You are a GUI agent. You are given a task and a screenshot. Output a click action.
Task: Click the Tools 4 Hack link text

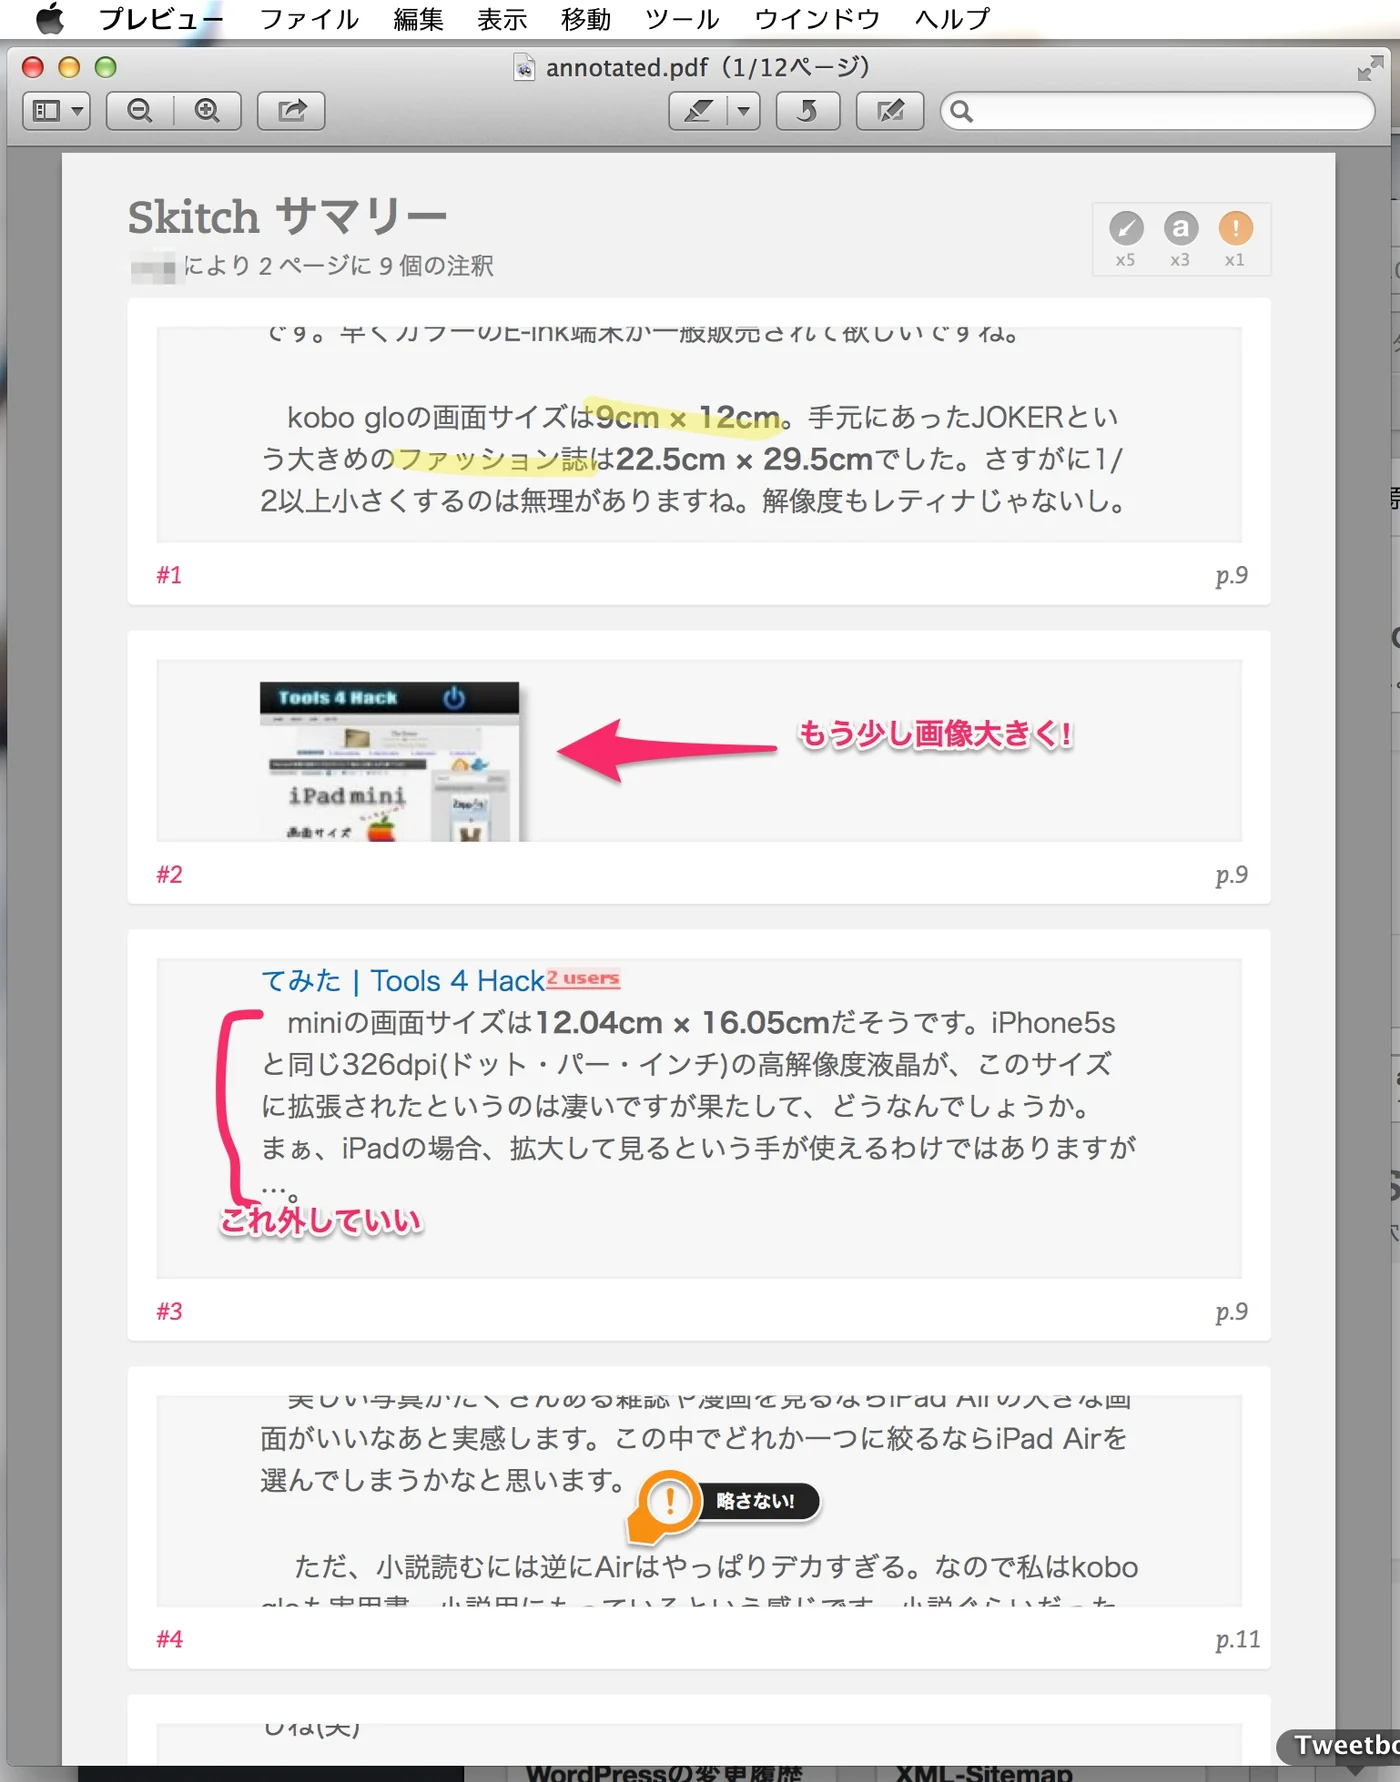(458, 981)
